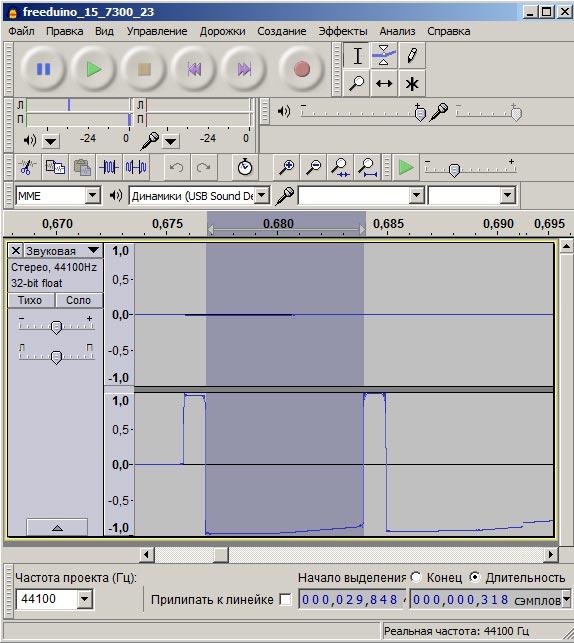This screenshot has height=643, width=574.
Task: Close the track with X button
Action: tap(16, 250)
